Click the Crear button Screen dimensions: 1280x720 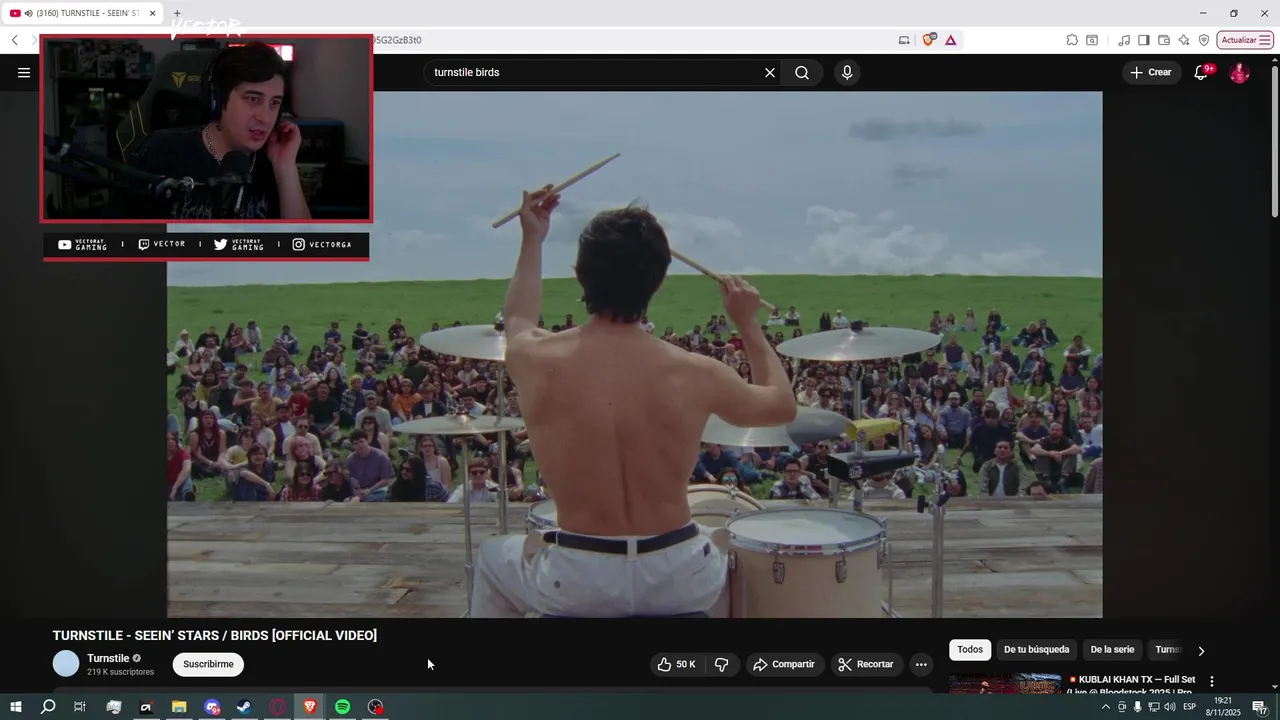(1151, 72)
